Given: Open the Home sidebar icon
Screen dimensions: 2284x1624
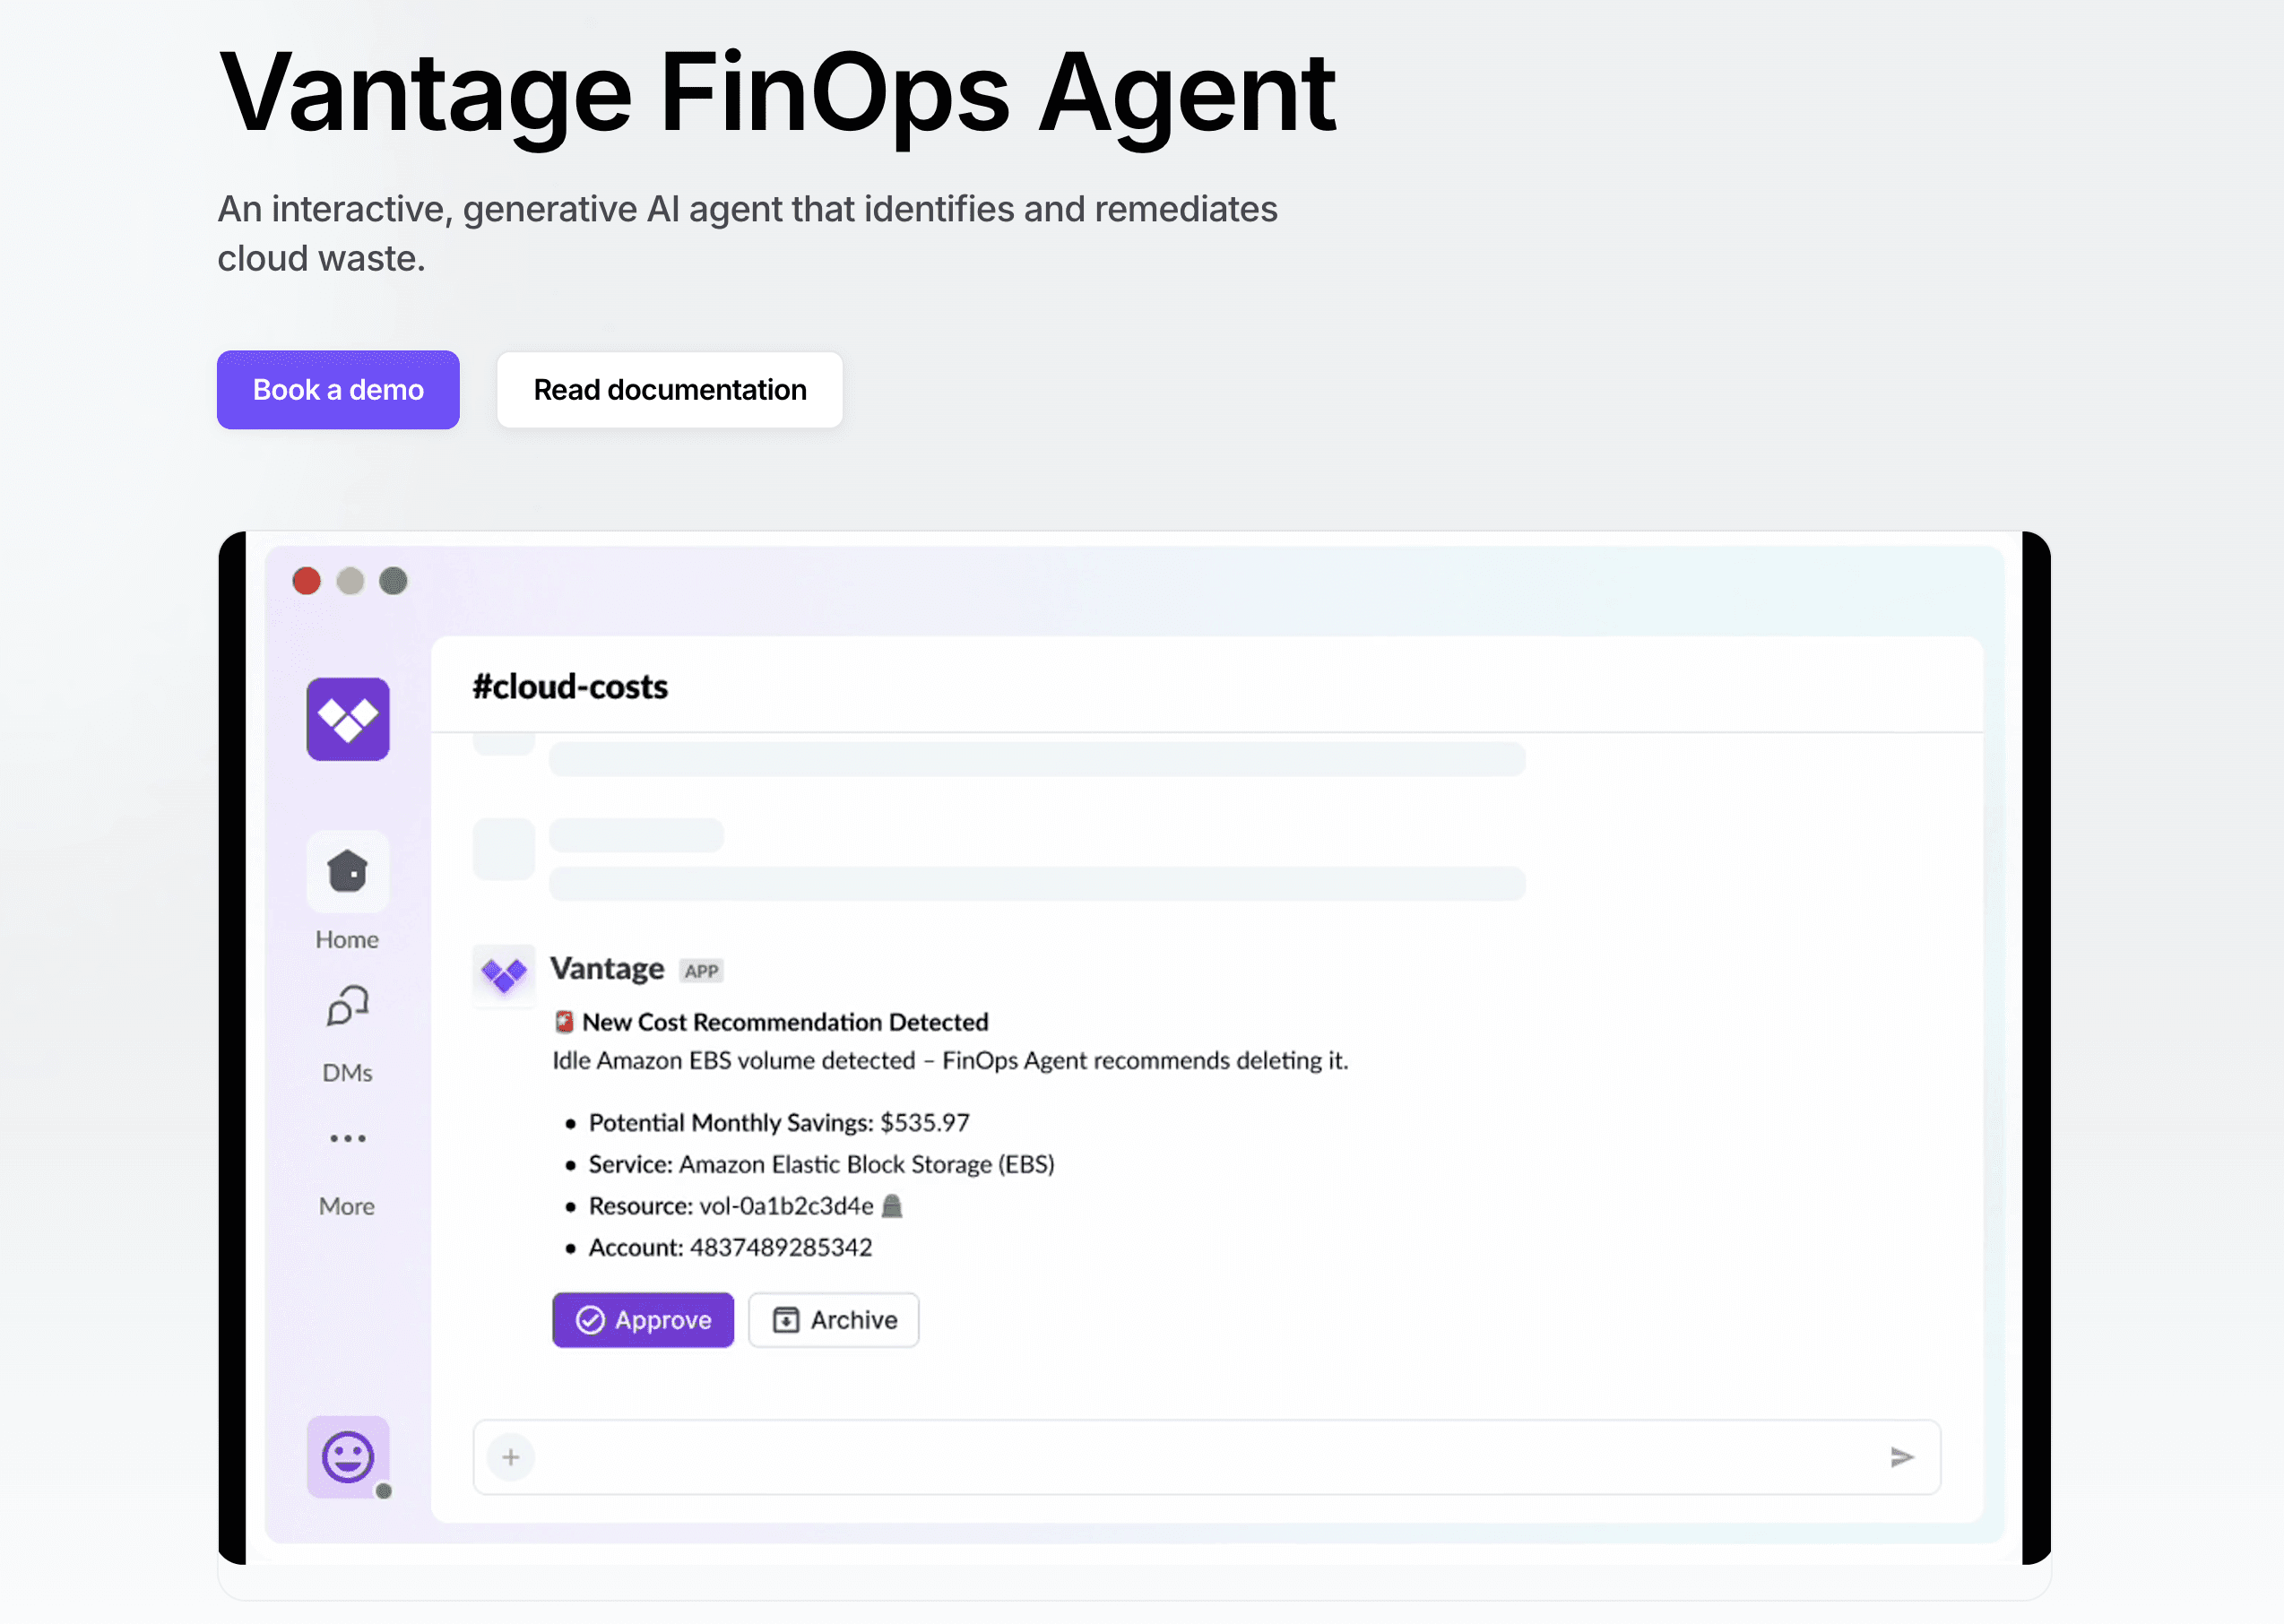Looking at the screenshot, I should pyautogui.click(x=347, y=872).
